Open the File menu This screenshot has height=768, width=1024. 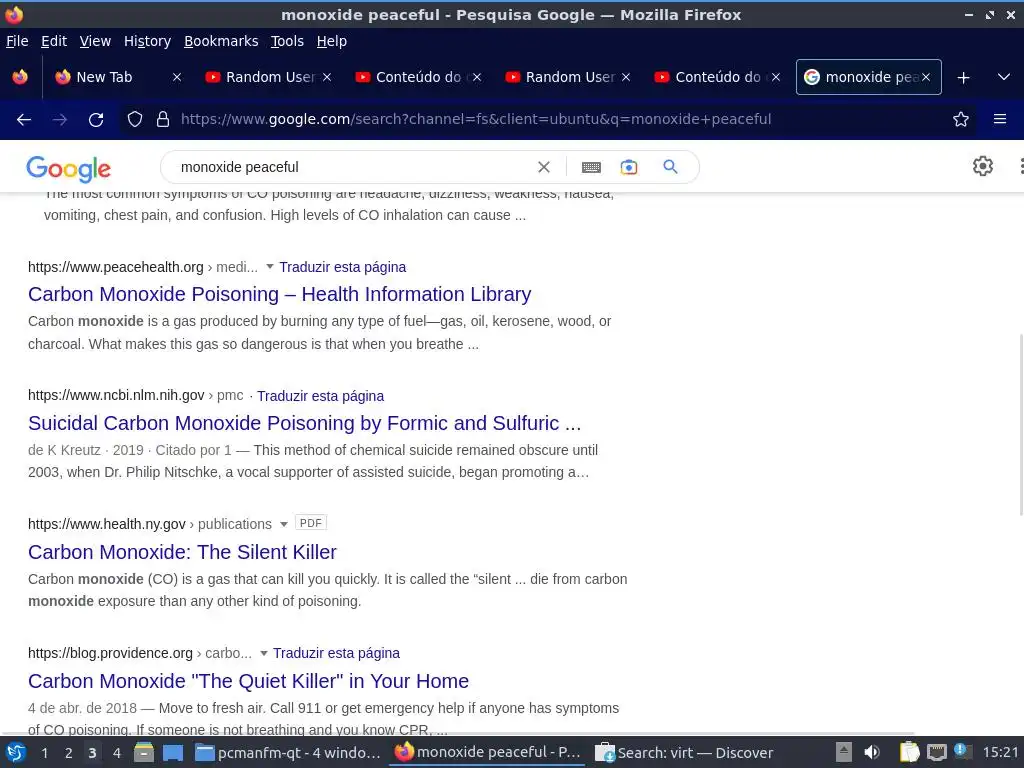17,41
